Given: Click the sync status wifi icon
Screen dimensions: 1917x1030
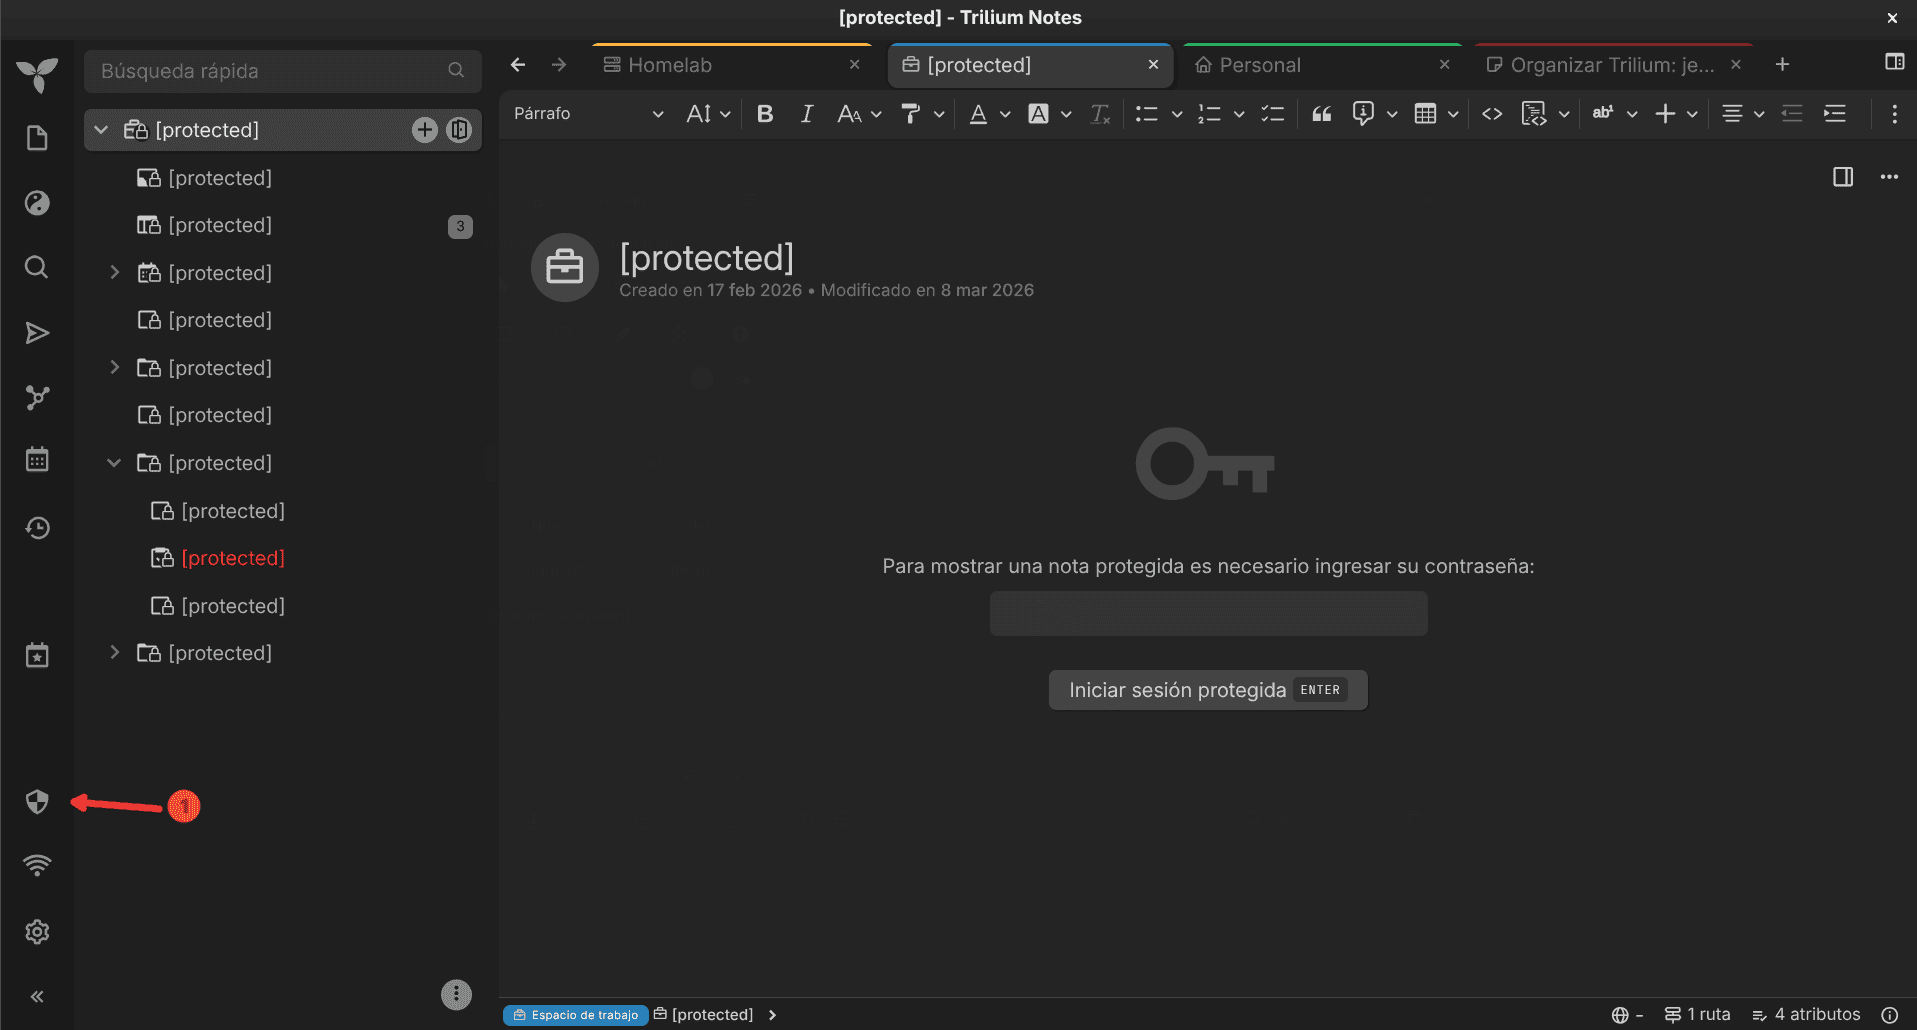Looking at the screenshot, I should 37,866.
